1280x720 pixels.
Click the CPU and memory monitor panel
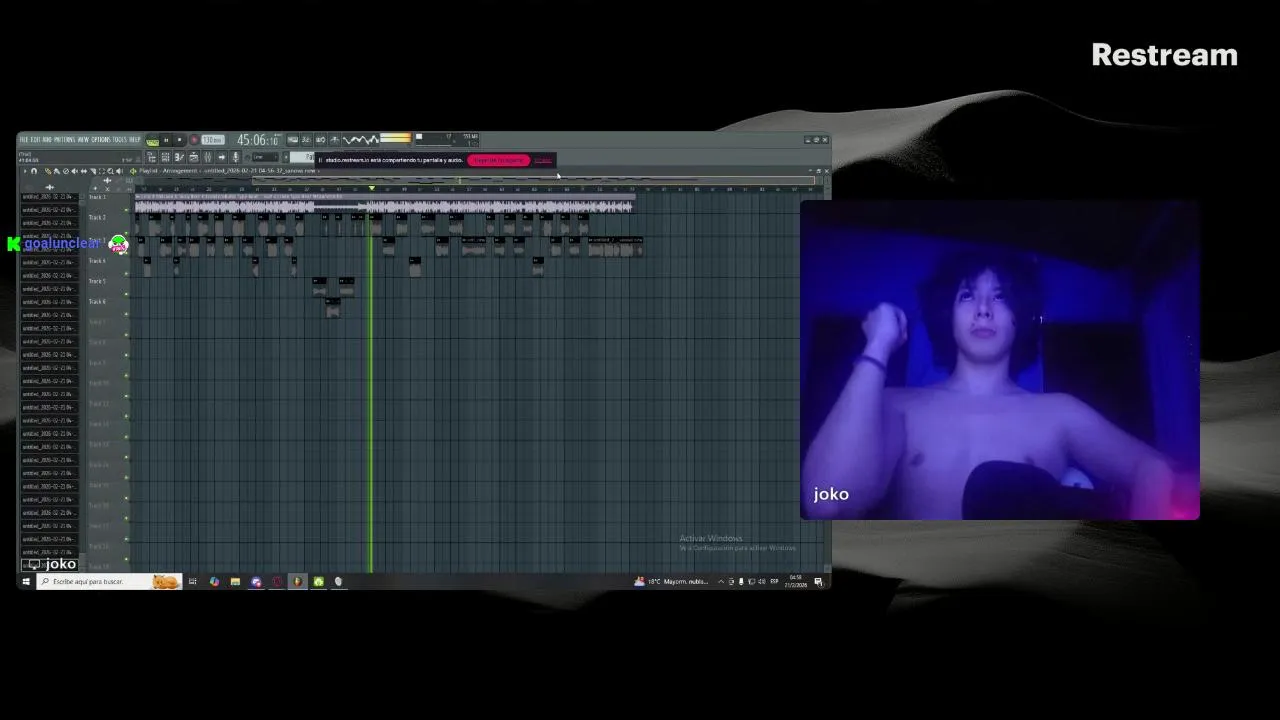(x=448, y=140)
